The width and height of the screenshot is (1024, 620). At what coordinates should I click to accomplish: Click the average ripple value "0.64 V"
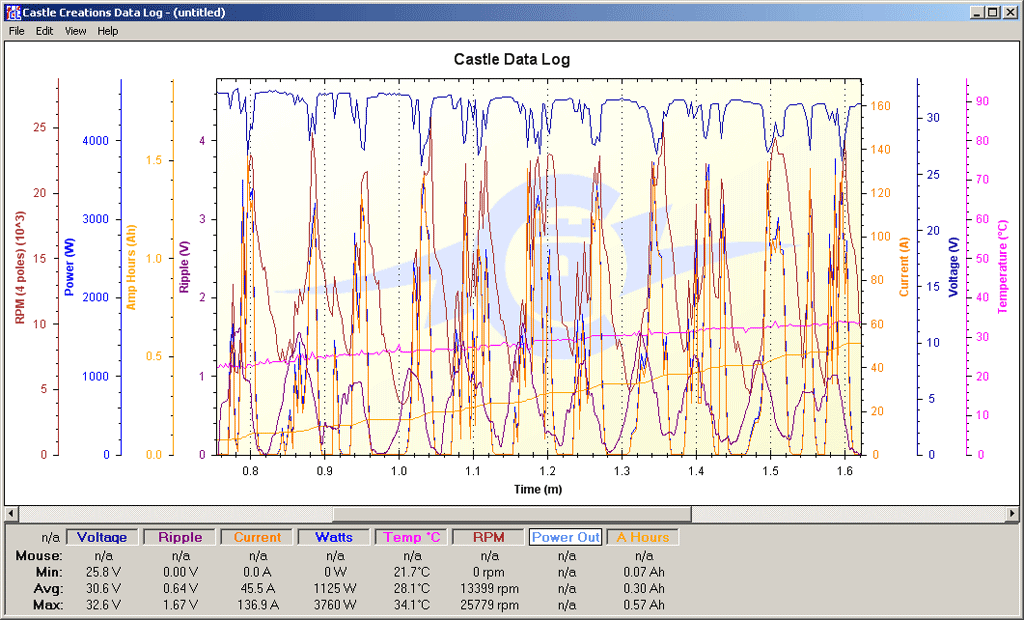coord(181,589)
